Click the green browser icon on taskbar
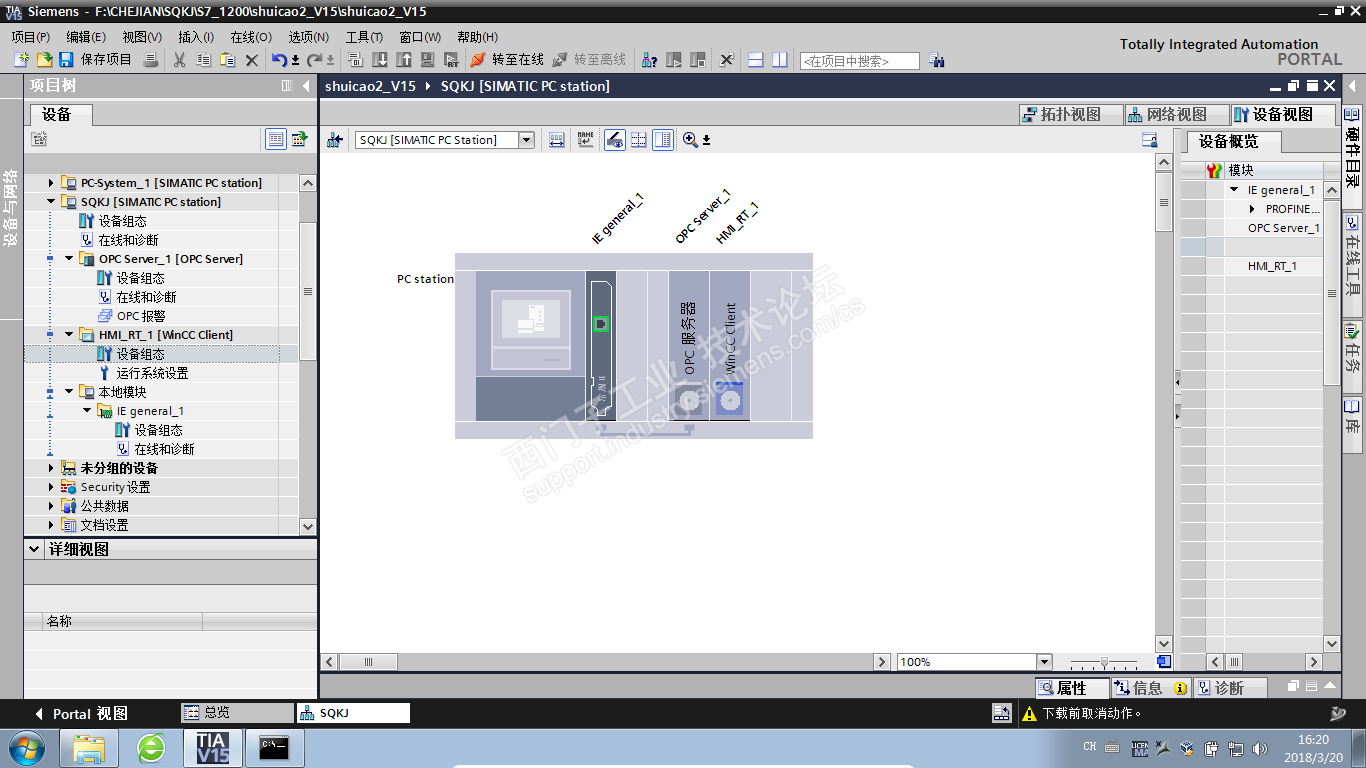Screen dimensions: 1366x768 151,748
